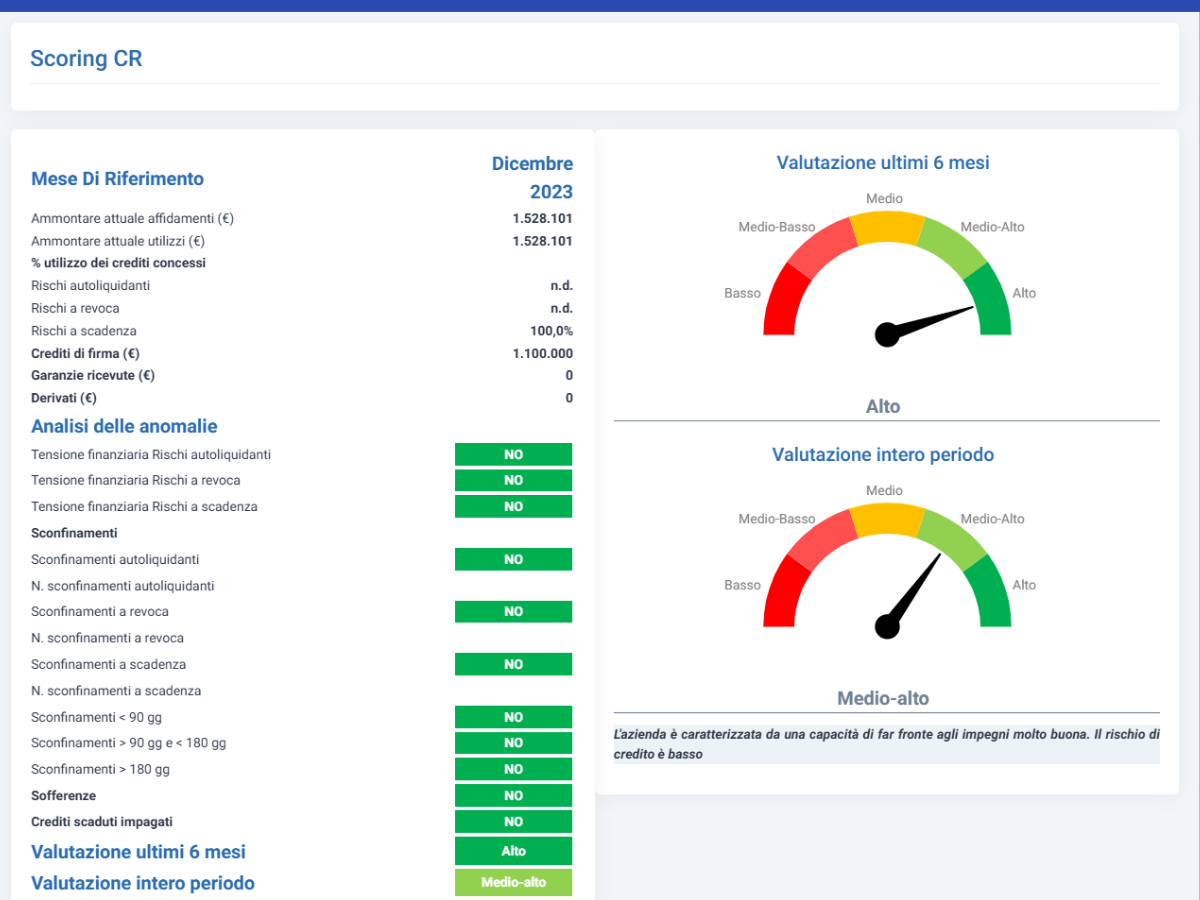1200x900 pixels.
Task: Click NO badge for Crediti scaduti impagati
Action: click(x=513, y=821)
